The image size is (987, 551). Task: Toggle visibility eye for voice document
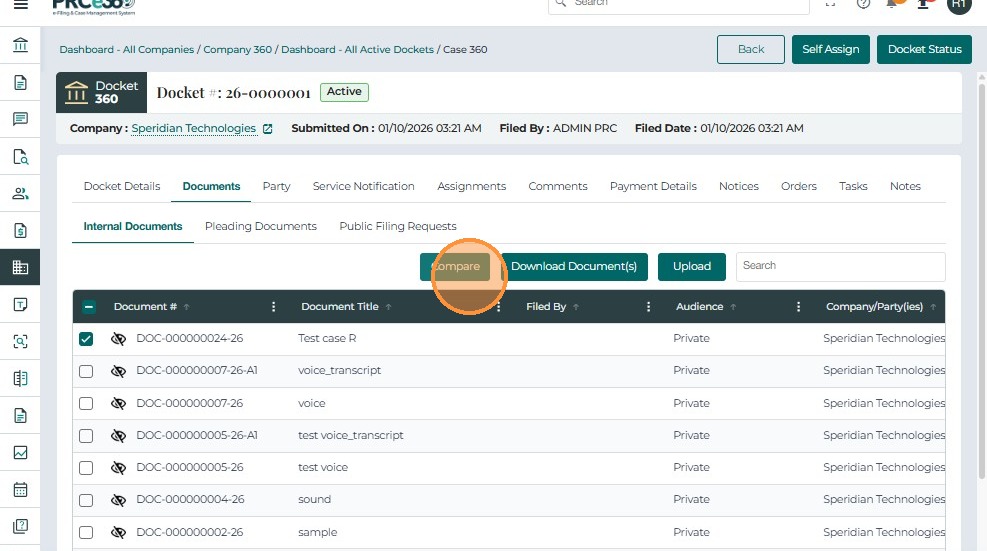tap(118, 403)
